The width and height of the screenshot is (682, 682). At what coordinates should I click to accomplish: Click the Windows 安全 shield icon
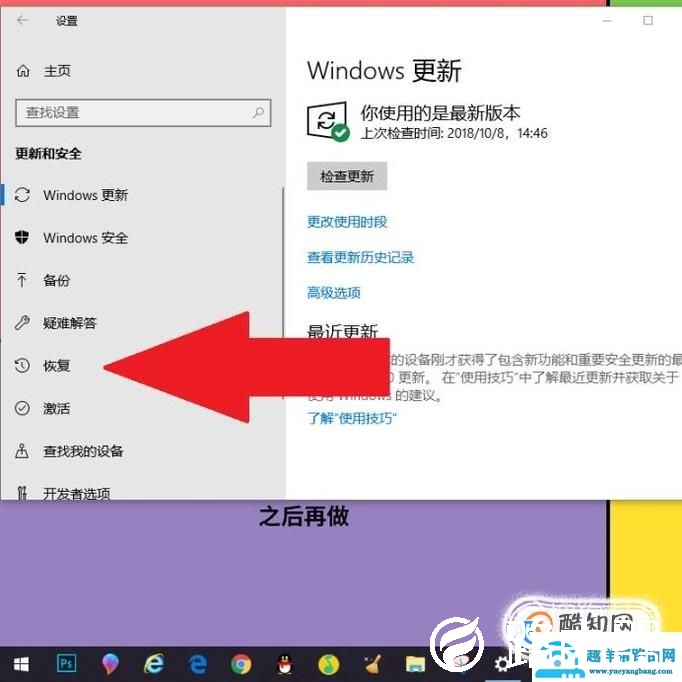point(22,237)
